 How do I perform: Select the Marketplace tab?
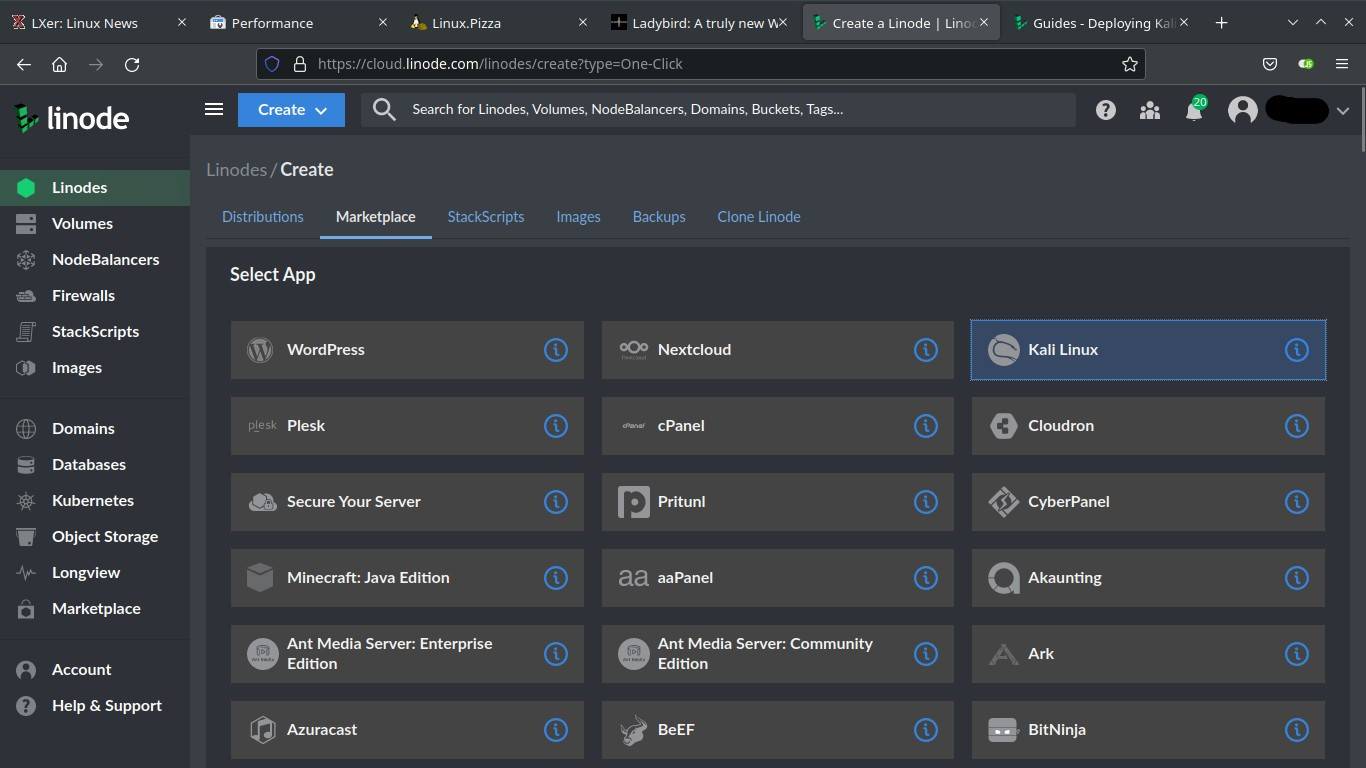(x=376, y=217)
